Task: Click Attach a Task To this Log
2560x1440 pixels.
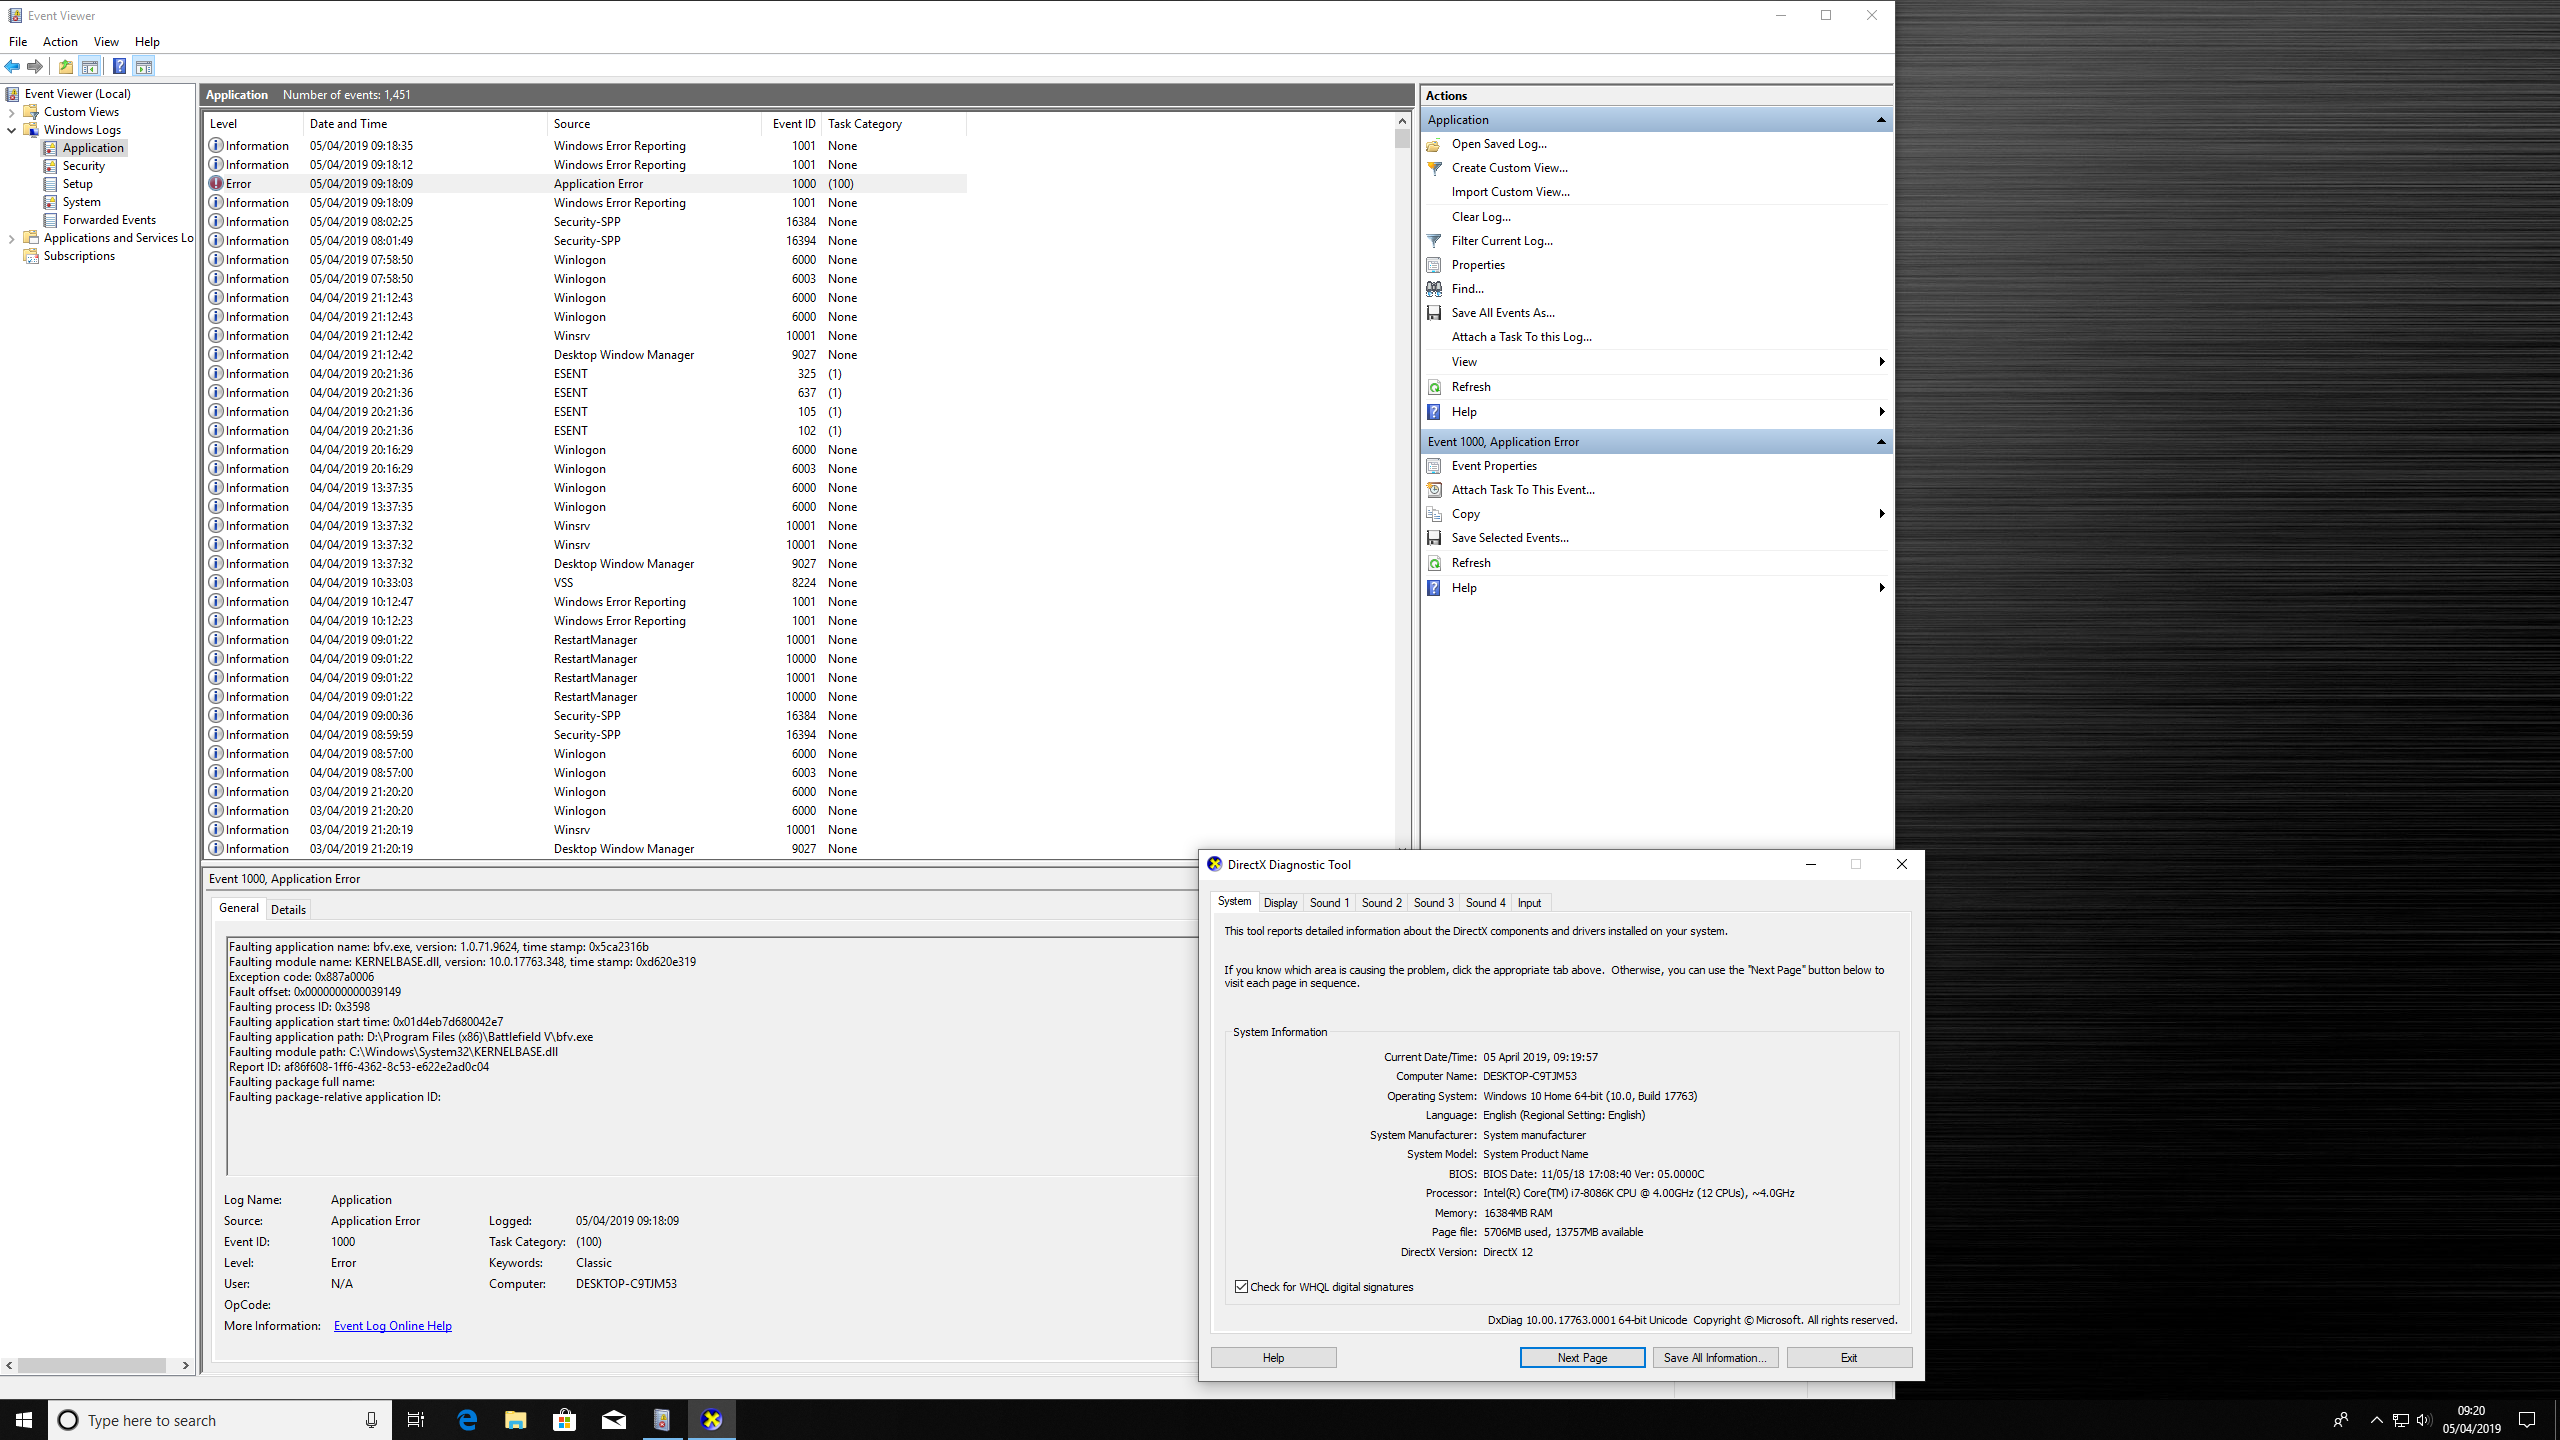Action: pos(1521,337)
